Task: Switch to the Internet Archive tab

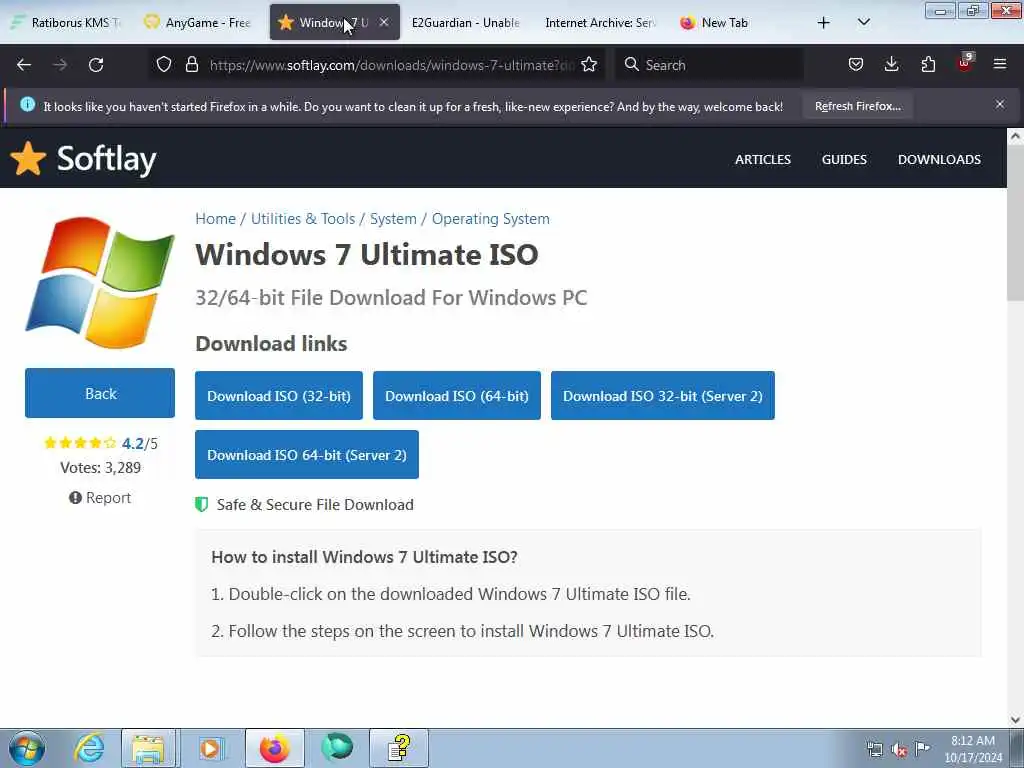Action: (600, 22)
